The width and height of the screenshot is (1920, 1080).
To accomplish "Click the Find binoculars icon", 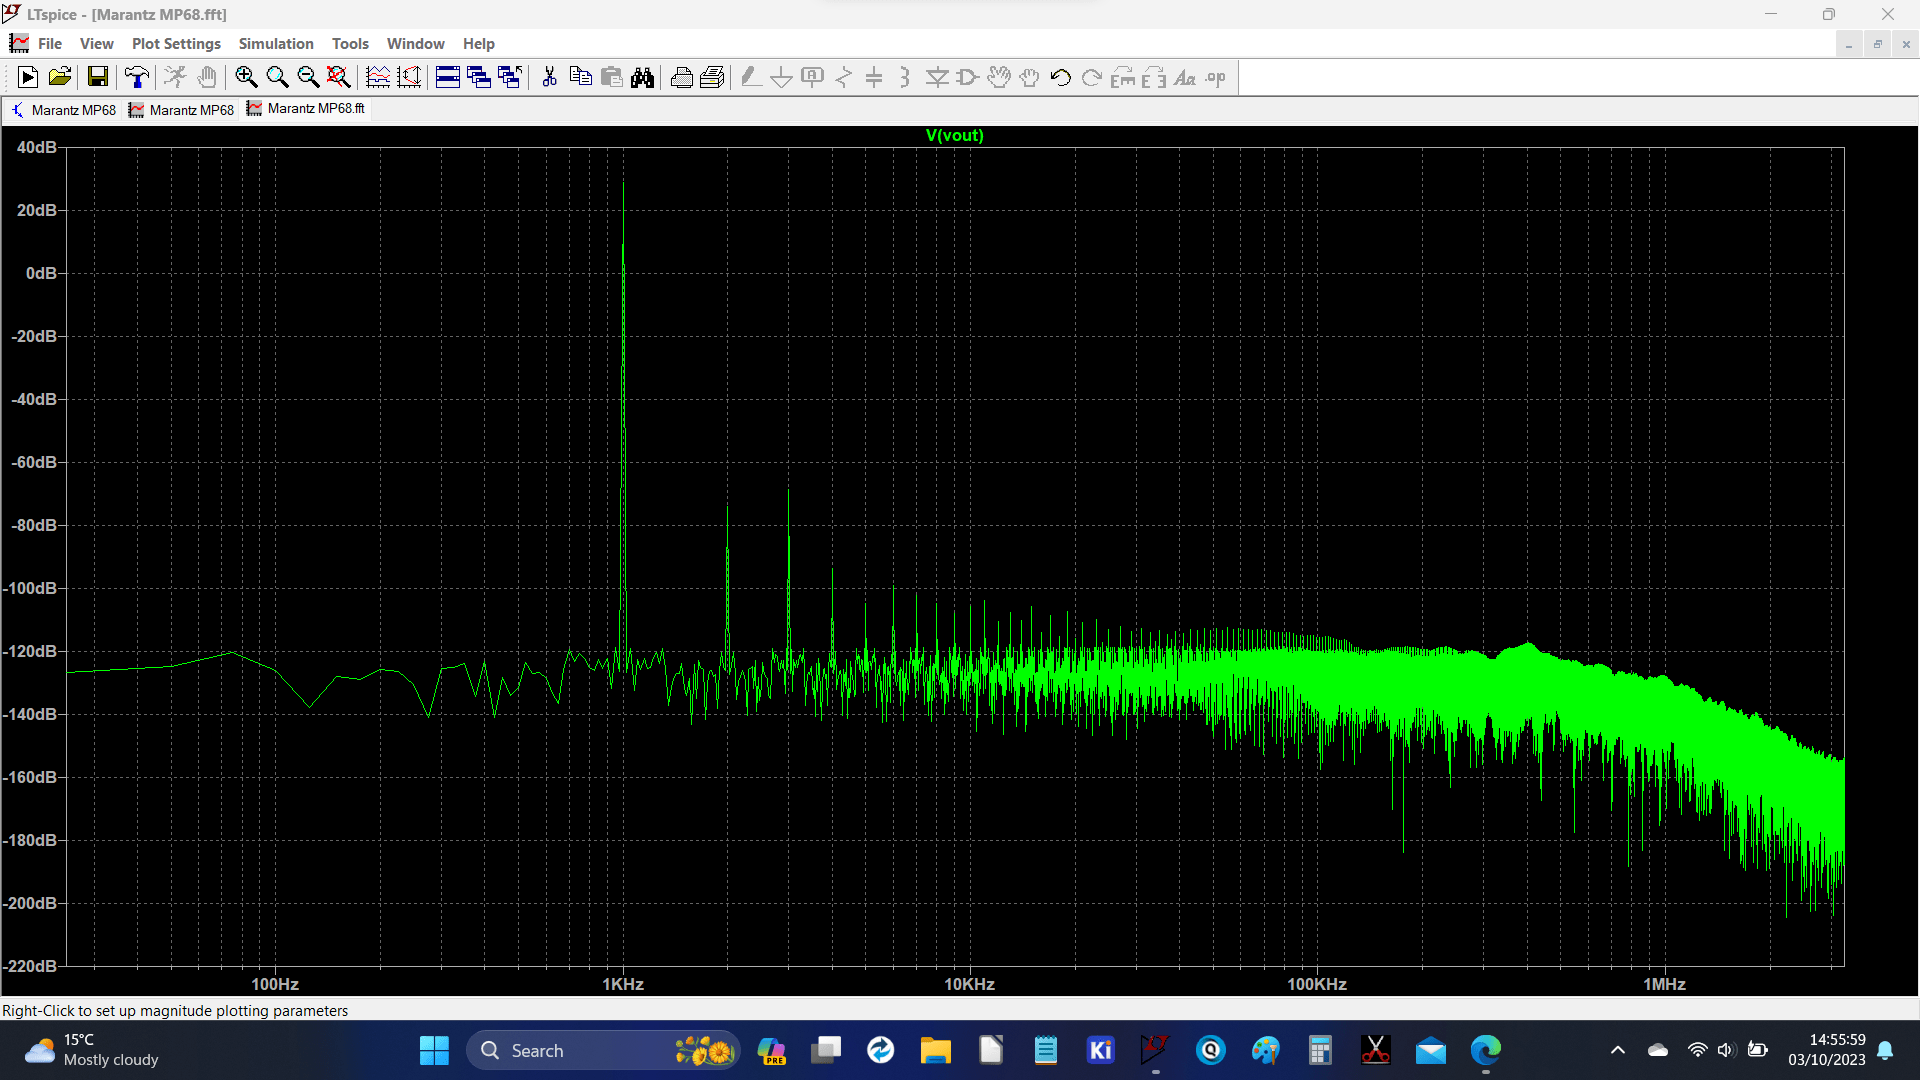I will pos(643,77).
